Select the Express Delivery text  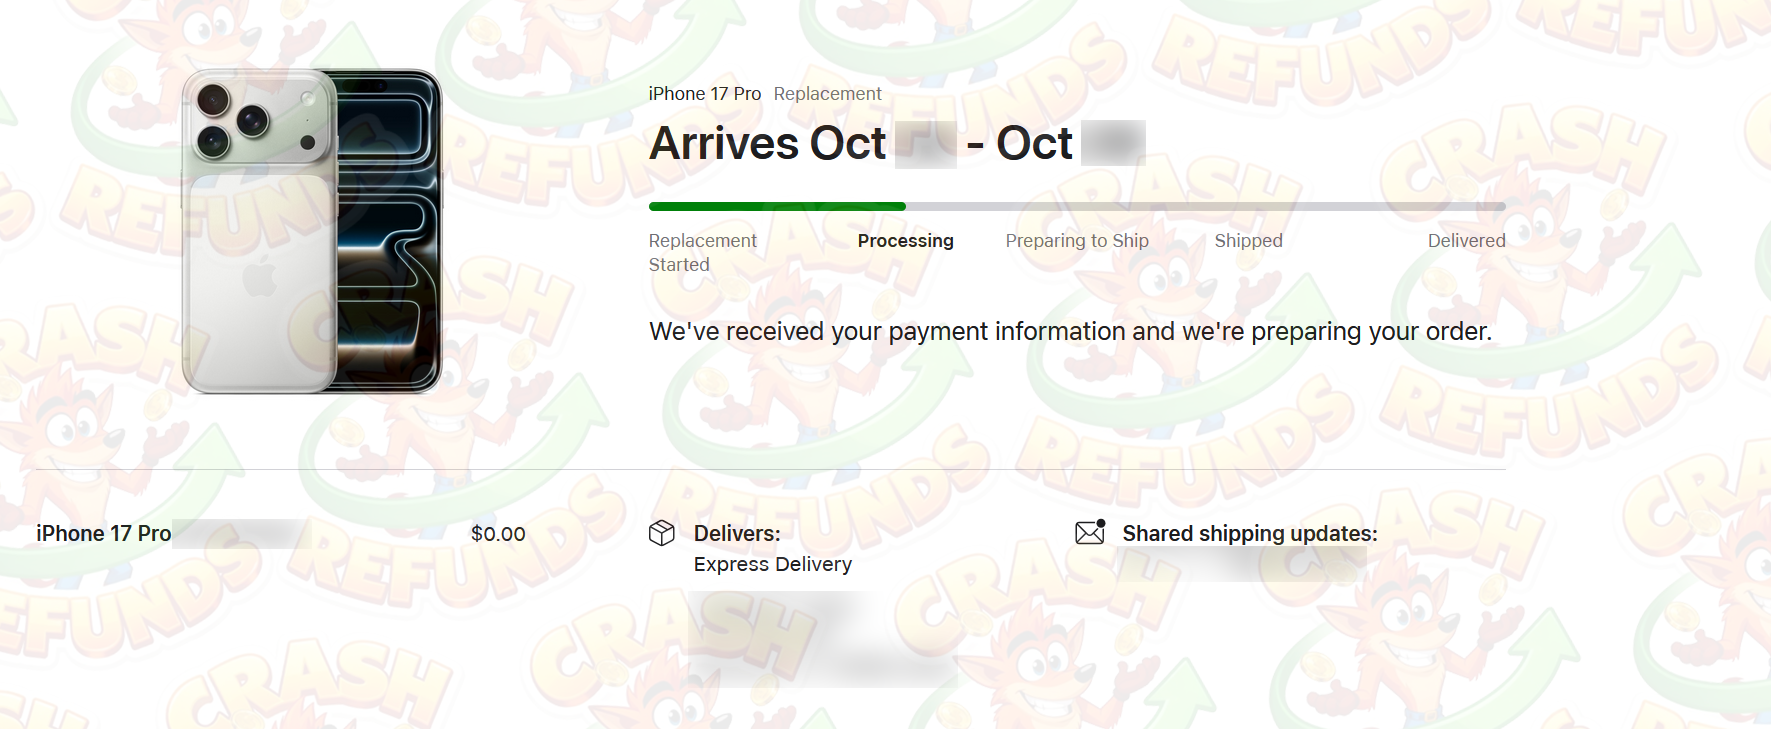(x=772, y=564)
